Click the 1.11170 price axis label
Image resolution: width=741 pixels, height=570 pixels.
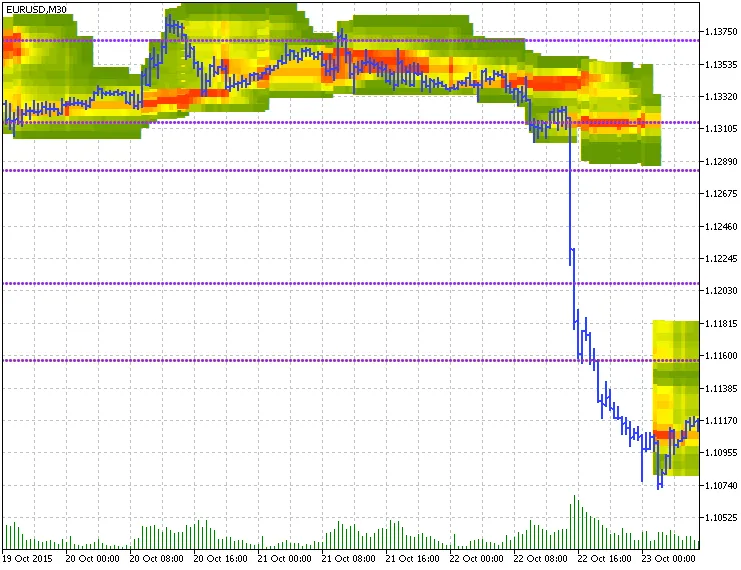click(720, 421)
